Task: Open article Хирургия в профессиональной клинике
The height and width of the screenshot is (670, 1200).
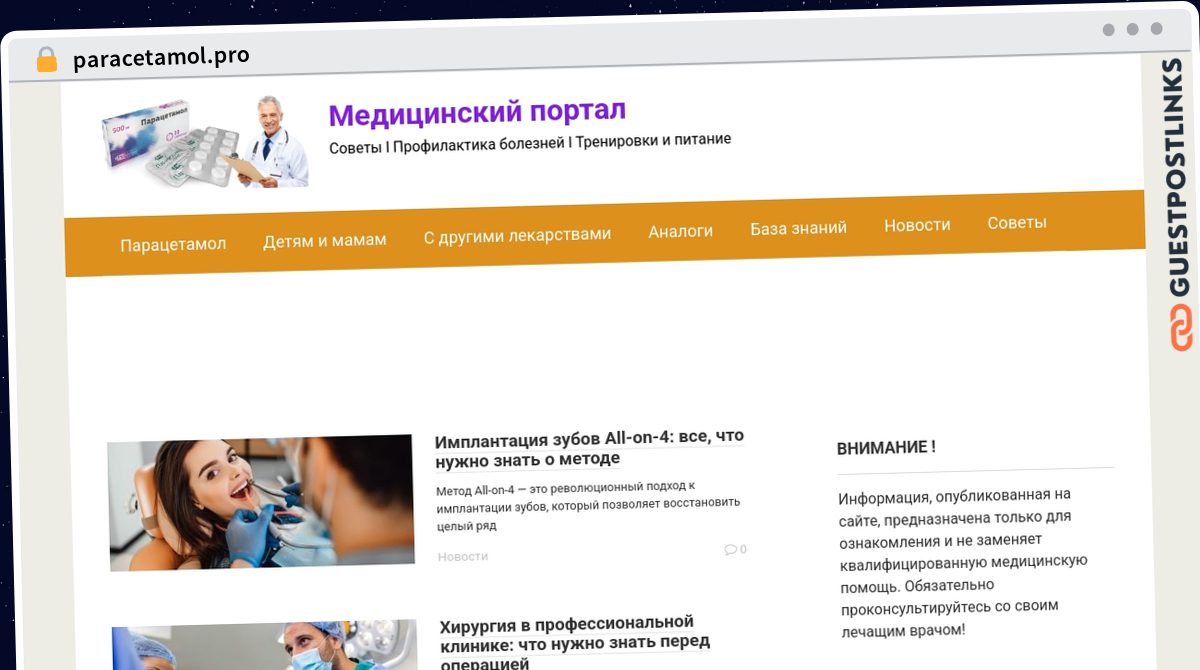Action: pos(575,644)
